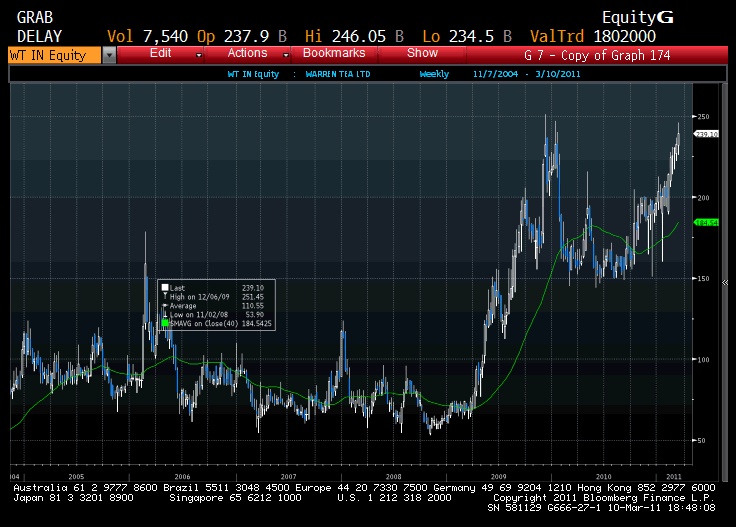Click the blue 'WT IN Equity' chart header label

tap(253, 74)
